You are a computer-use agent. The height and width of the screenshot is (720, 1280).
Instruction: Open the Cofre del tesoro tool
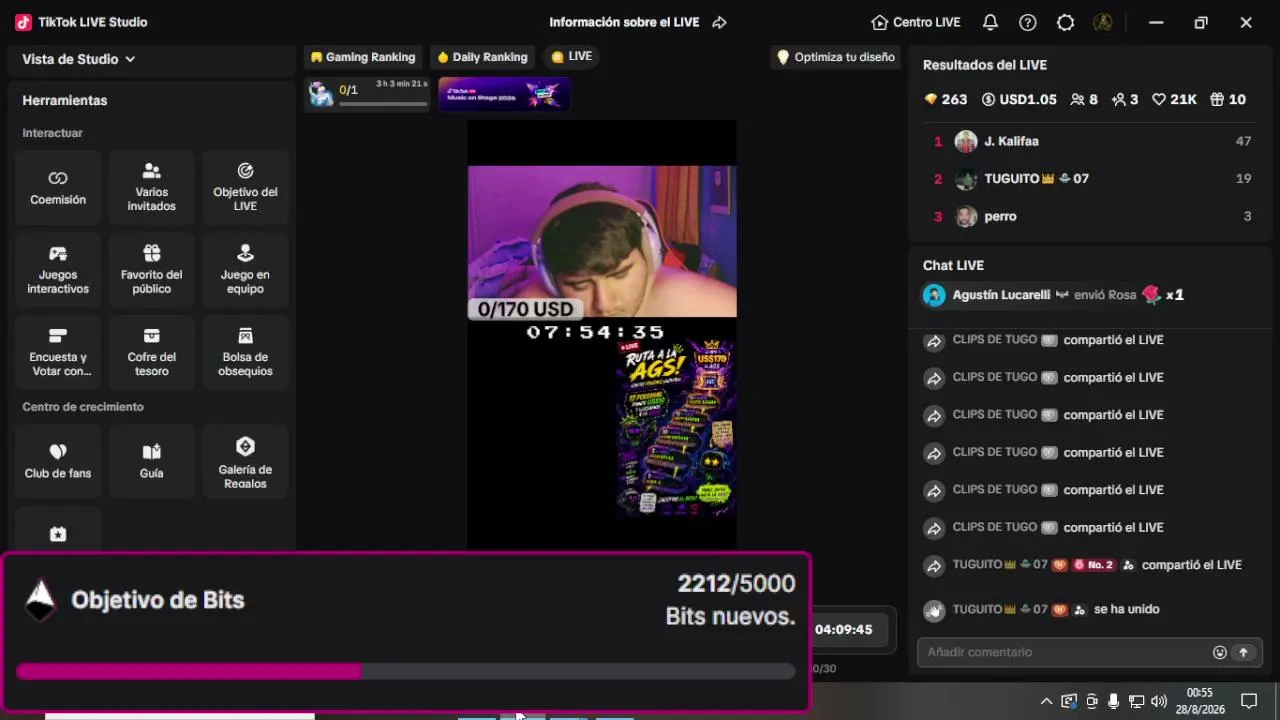coord(152,352)
